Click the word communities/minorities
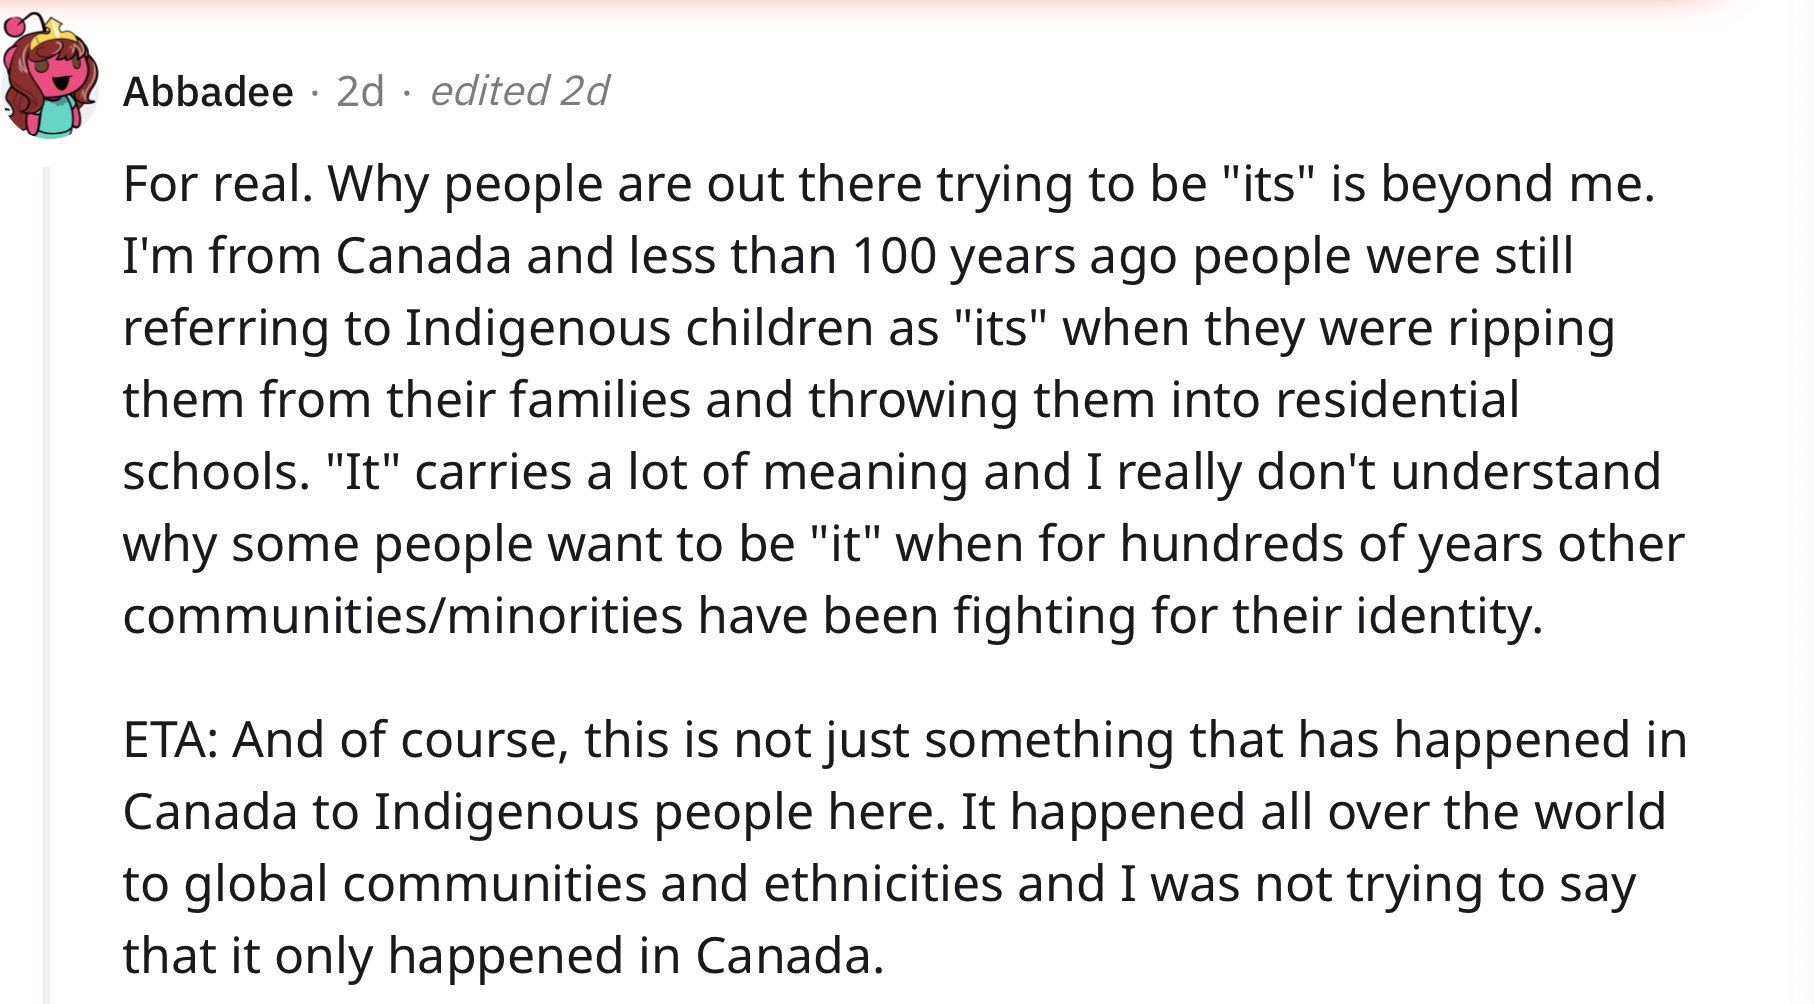Image resolution: width=1814 pixels, height=1004 pixels. click(x=403, y=616)
